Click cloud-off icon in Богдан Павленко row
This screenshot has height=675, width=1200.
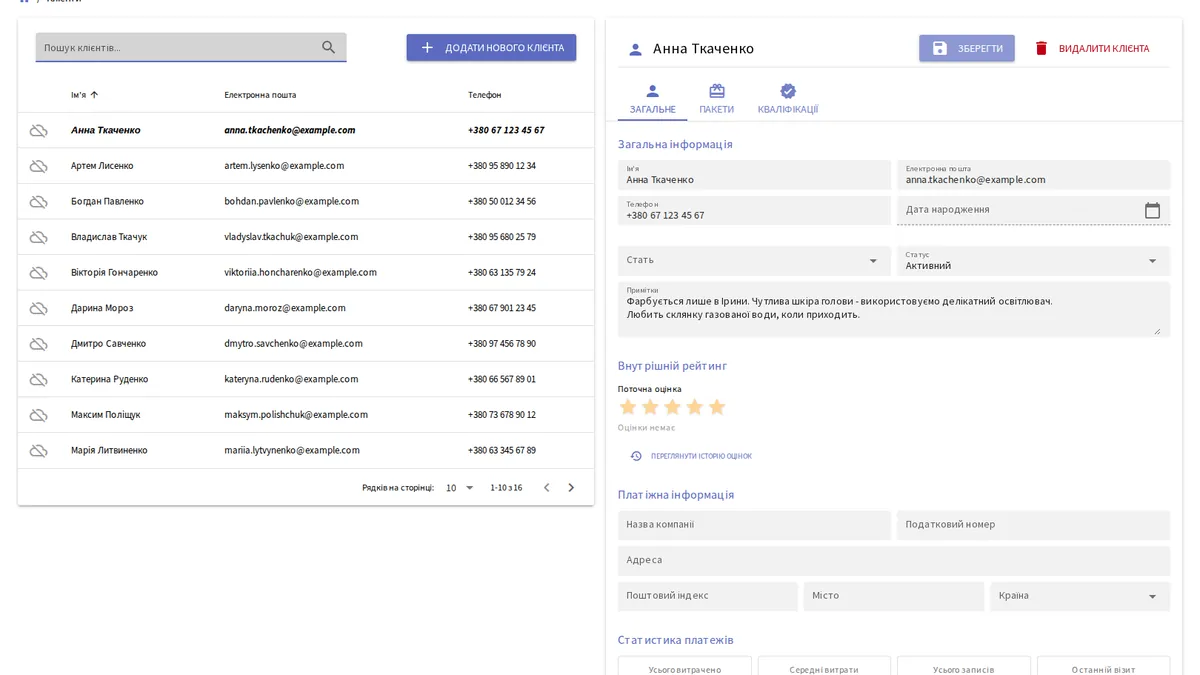38,202
